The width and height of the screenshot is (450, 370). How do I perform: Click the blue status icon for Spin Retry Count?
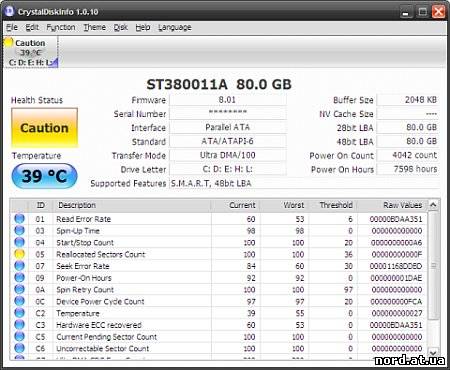[x=20, y=289]
